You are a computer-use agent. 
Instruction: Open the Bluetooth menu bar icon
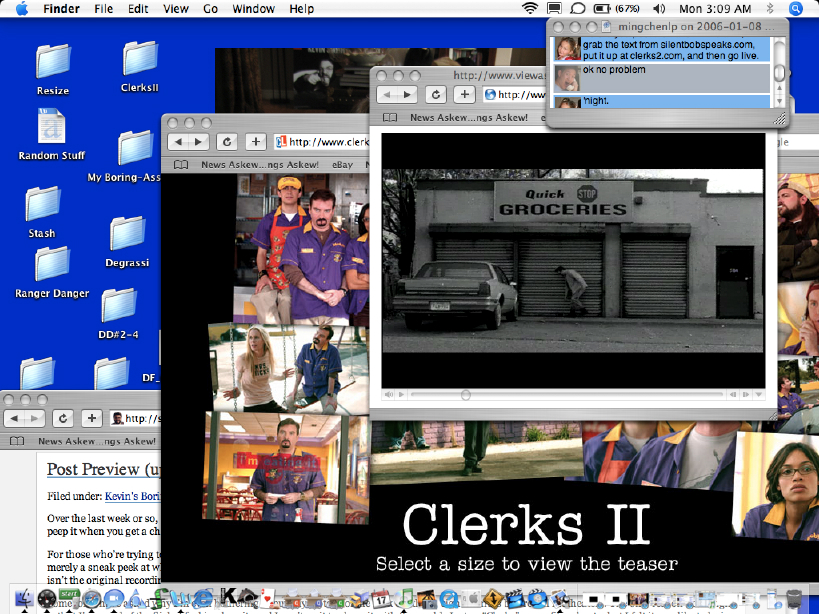770,9
